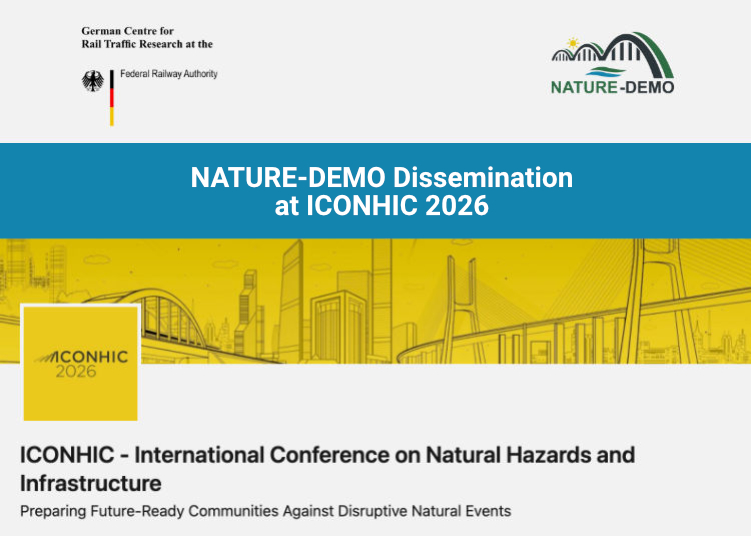Open the ICONHIC 2026 yellow logo tile

click(x=80, y=363)
